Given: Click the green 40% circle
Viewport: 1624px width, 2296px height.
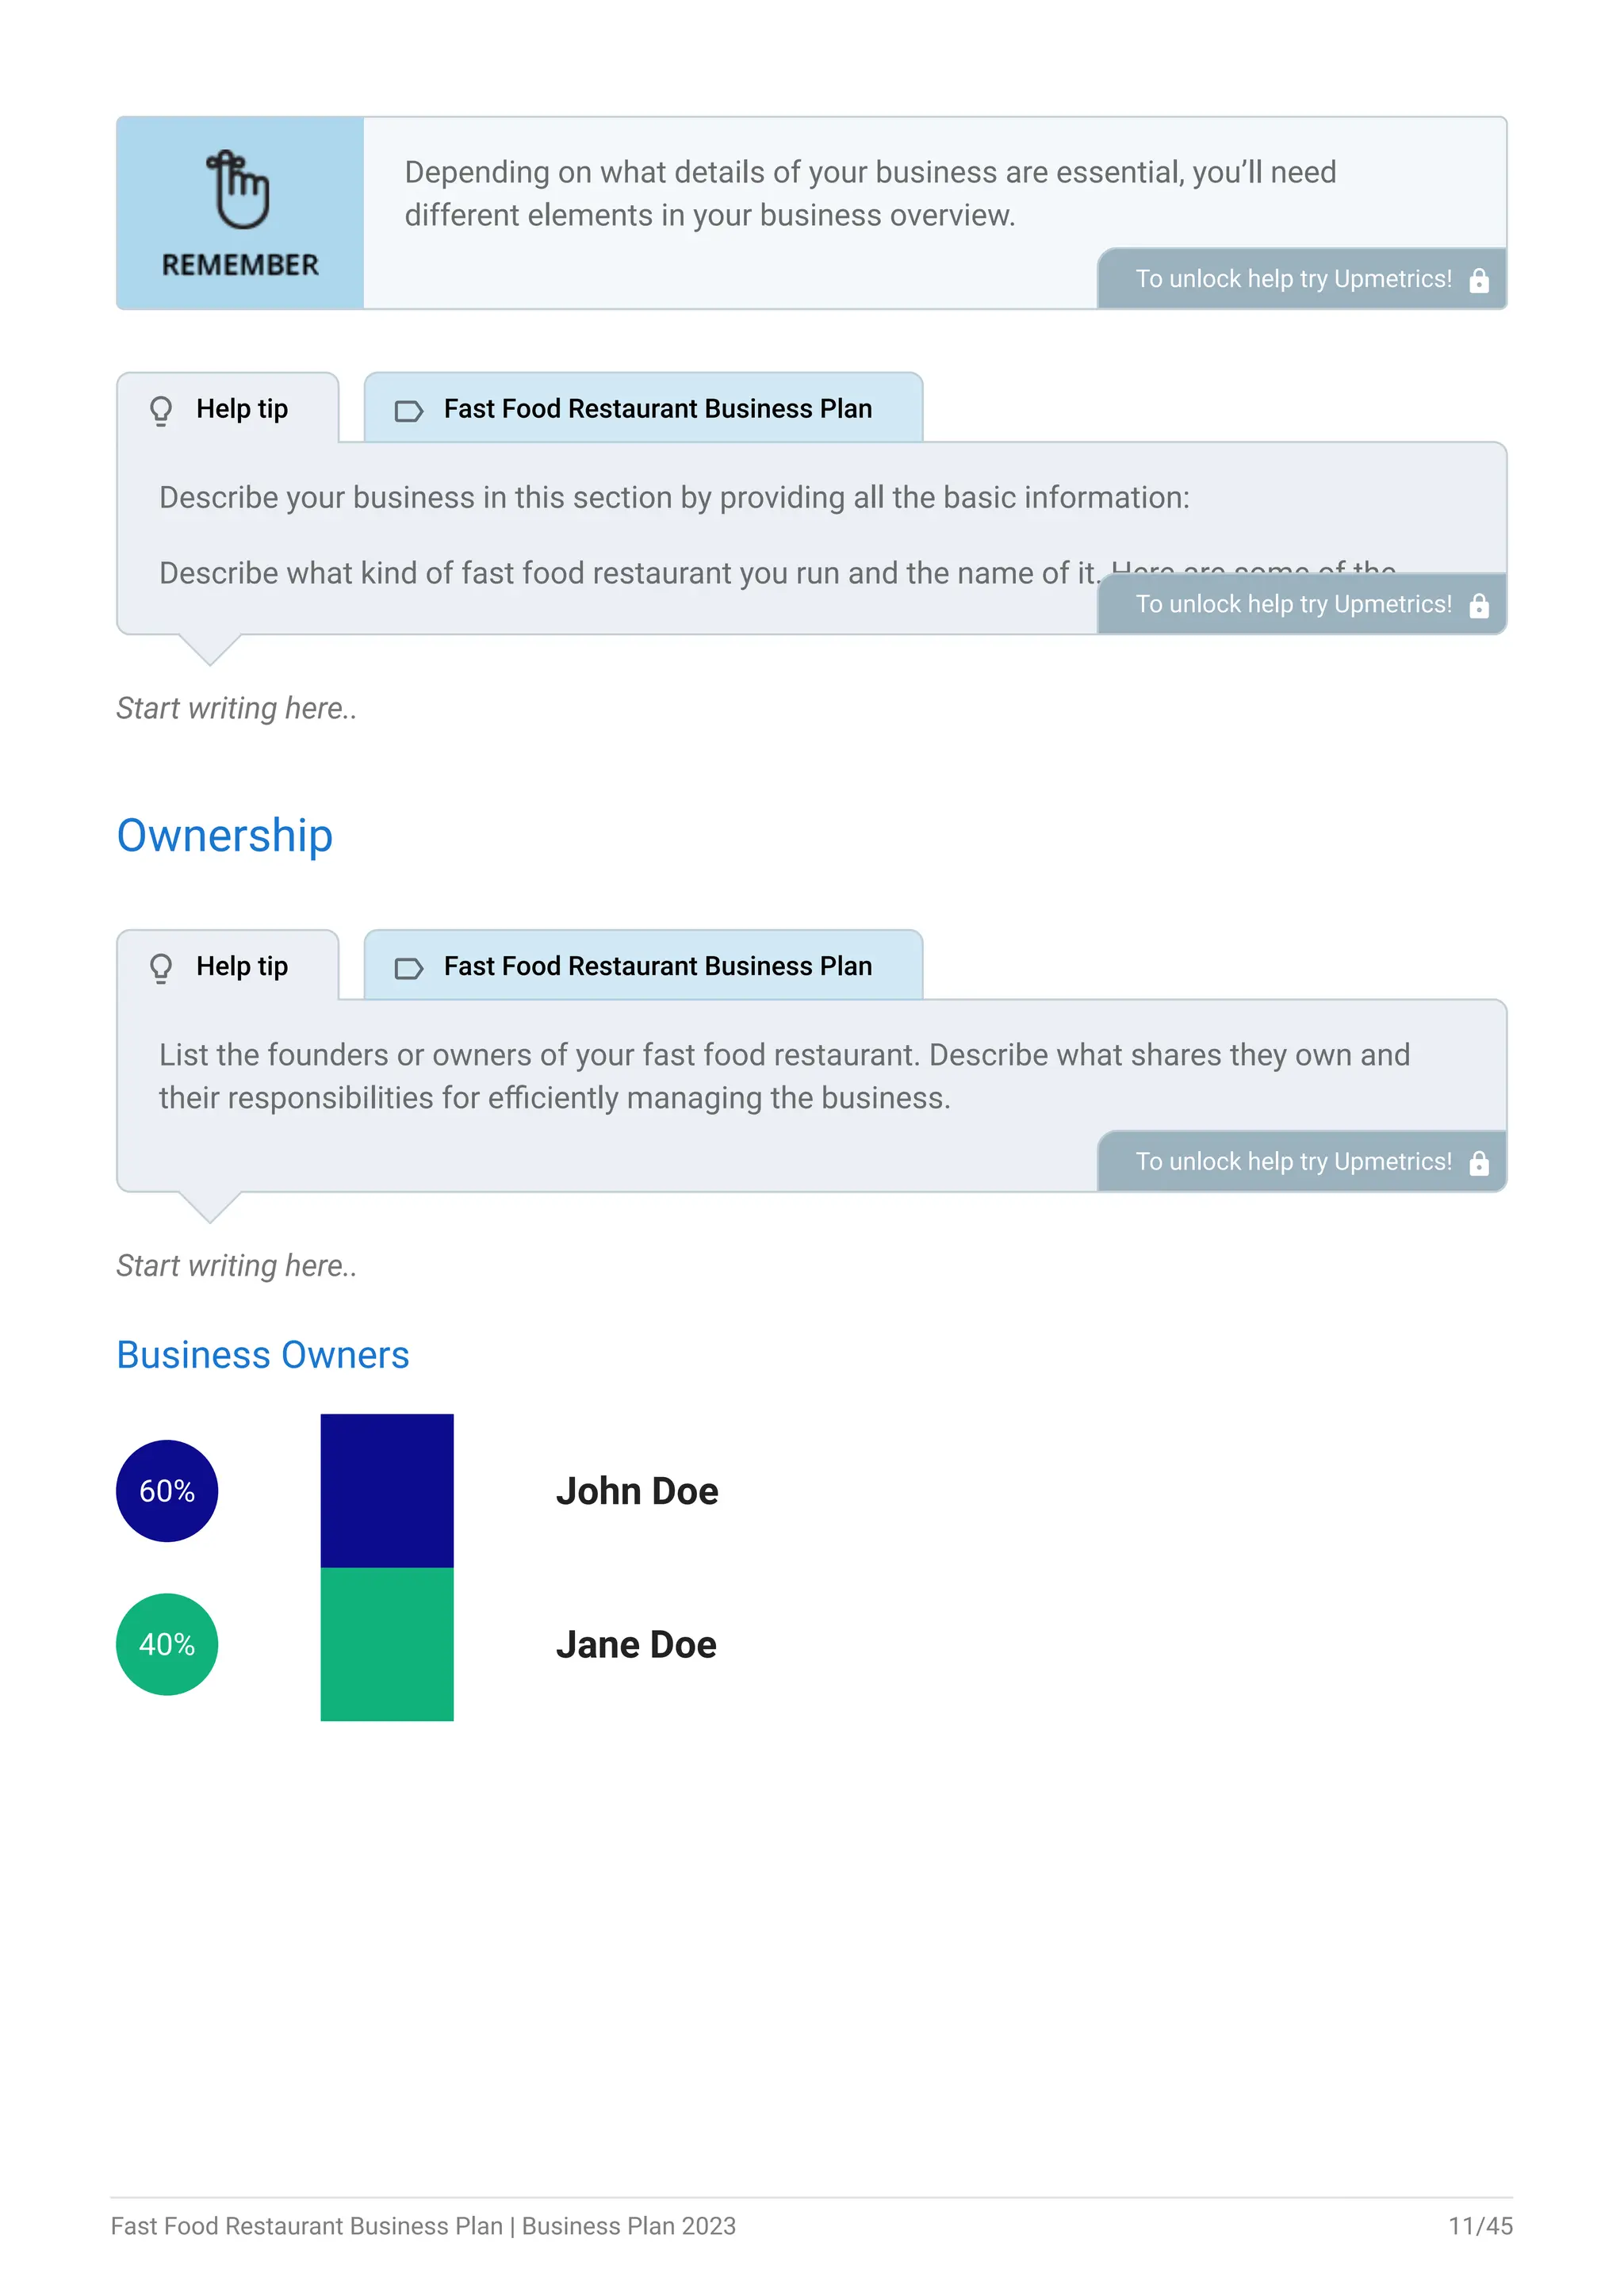Looking at the screenshot, I should click(x=167, y=1644).
